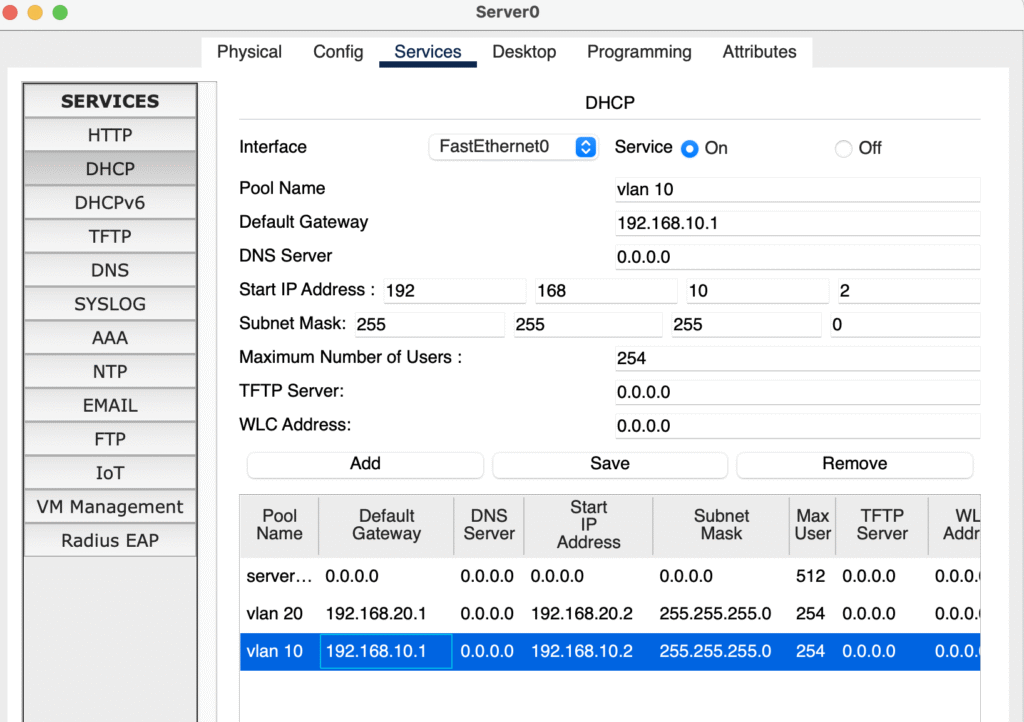Select the vlan 10 pool row
Image resolution: width=1024 pixels, height=722 pixels.
click(610, 651)
